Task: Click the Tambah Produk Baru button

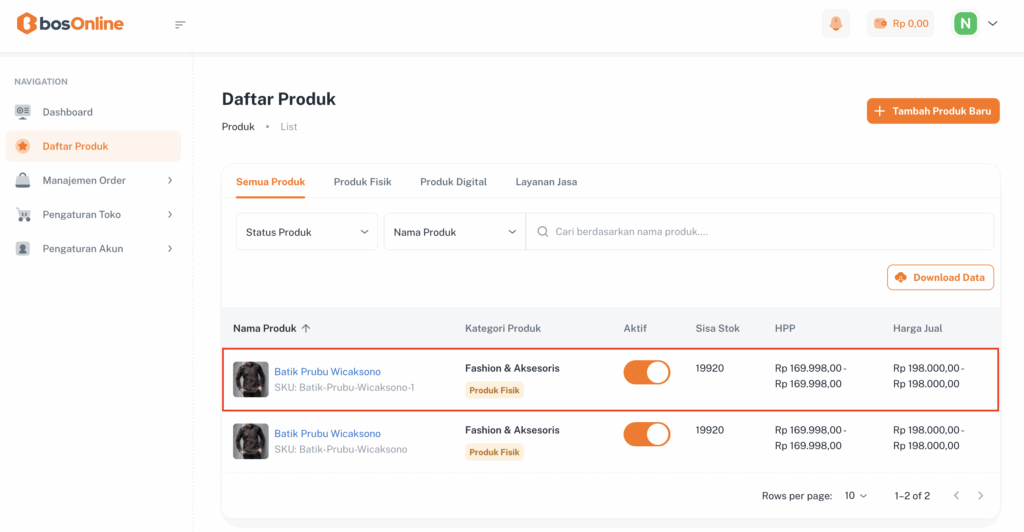Action: click(x=933, y=111)
